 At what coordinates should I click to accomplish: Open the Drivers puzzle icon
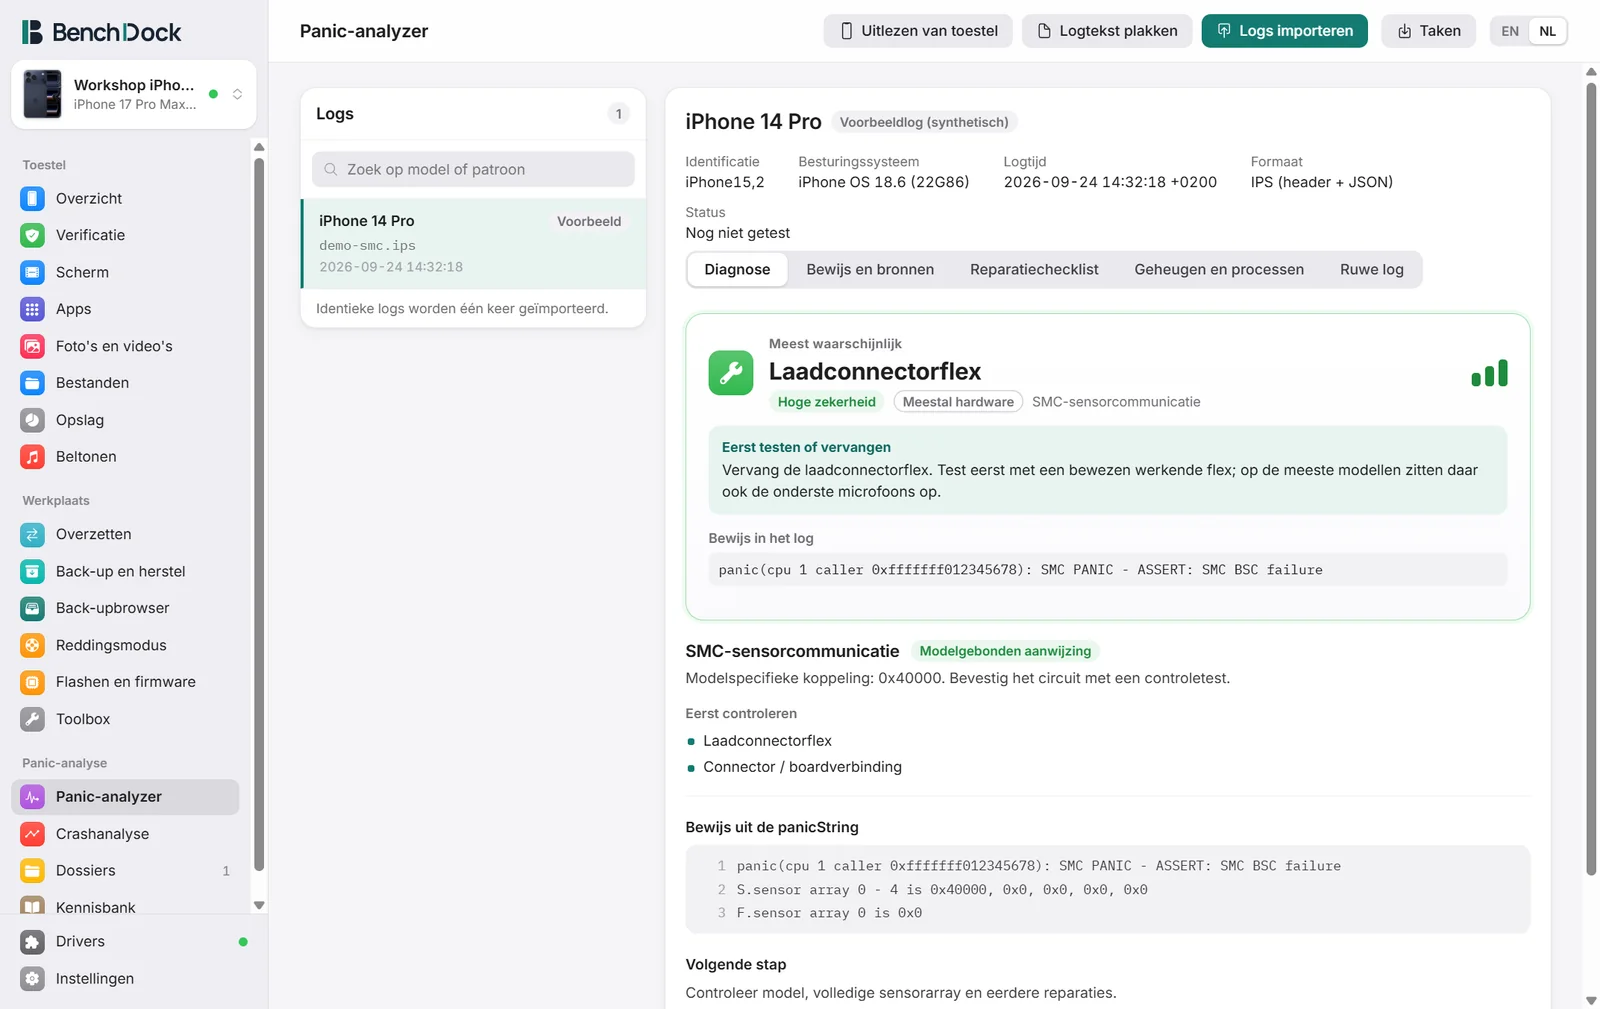32,942
